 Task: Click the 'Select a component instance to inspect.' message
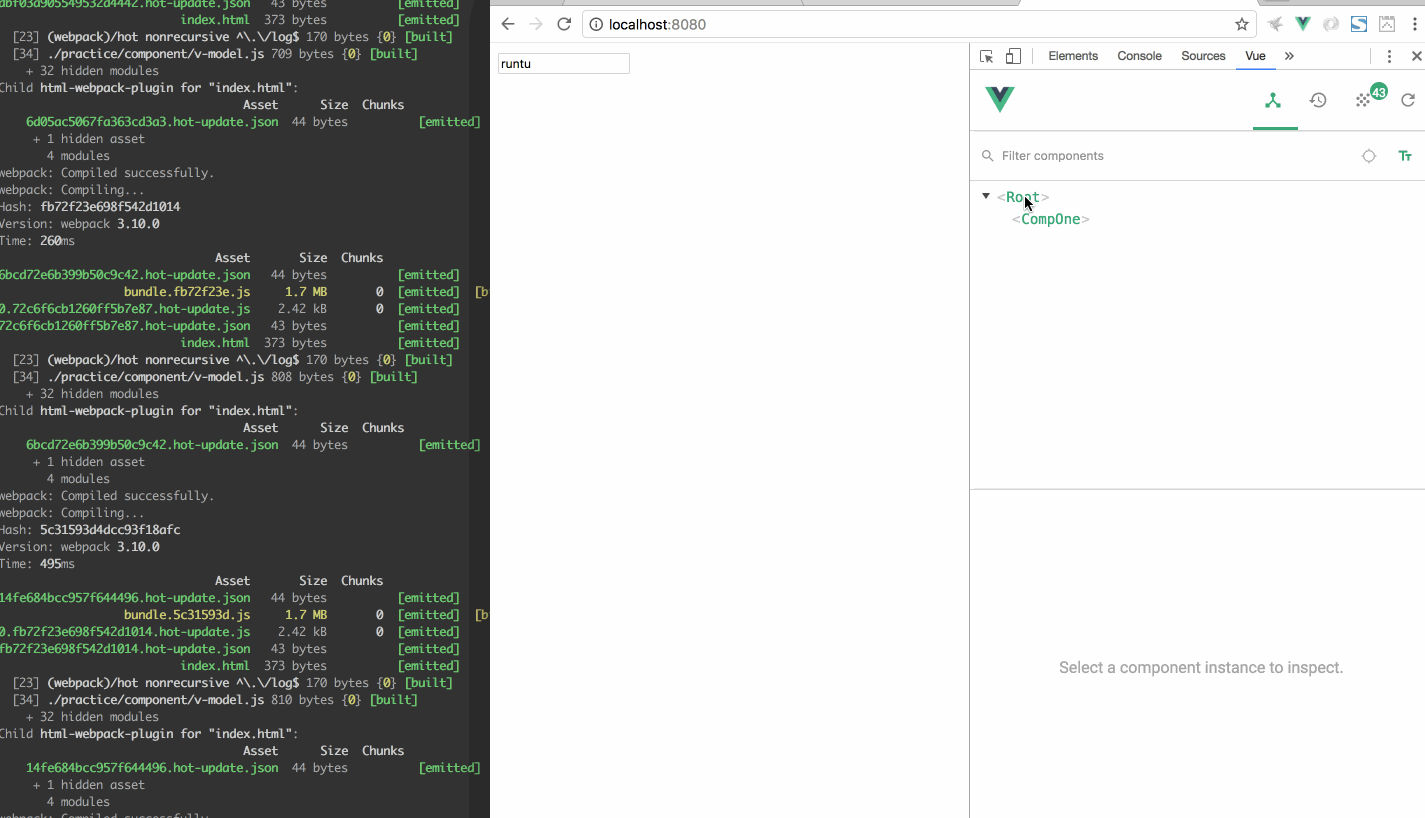[x=1201, y=667]
